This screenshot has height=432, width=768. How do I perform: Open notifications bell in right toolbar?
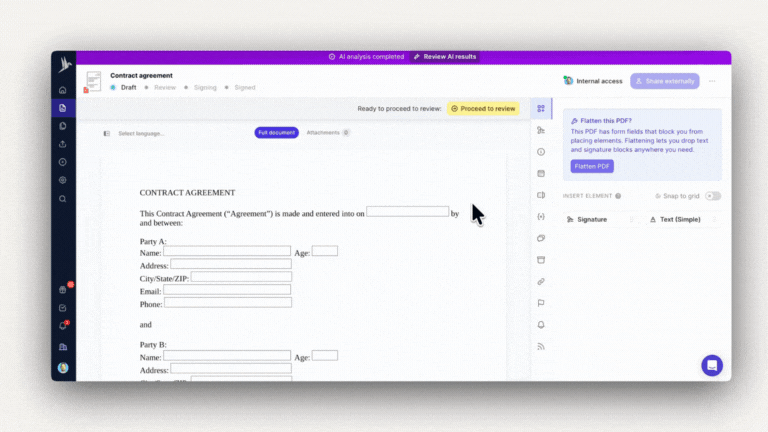541,325
